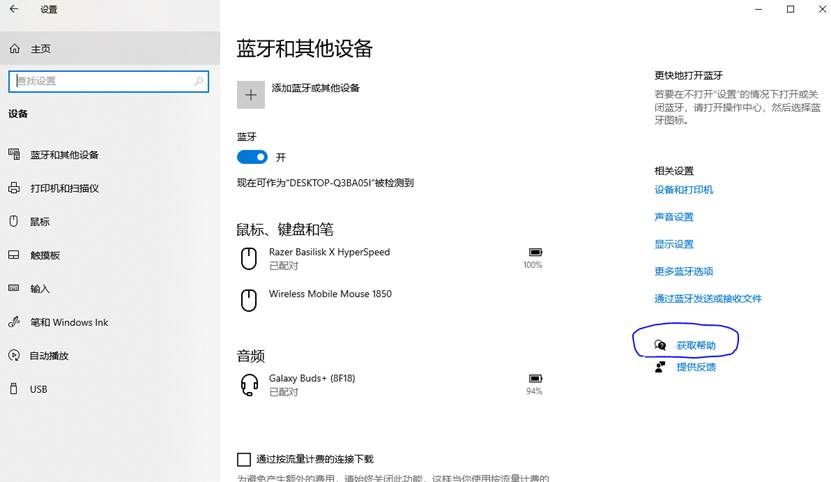Click the Galaxy Buds+ headset icon
The width and height of the screenshot is (831, 482).
(x=249, y=385)
